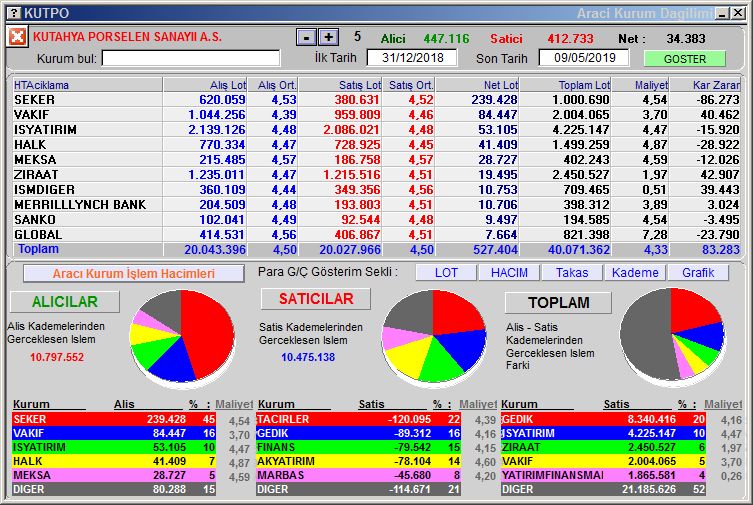
Task: Select the ZIRAAT row in the table
Action: 376,175
